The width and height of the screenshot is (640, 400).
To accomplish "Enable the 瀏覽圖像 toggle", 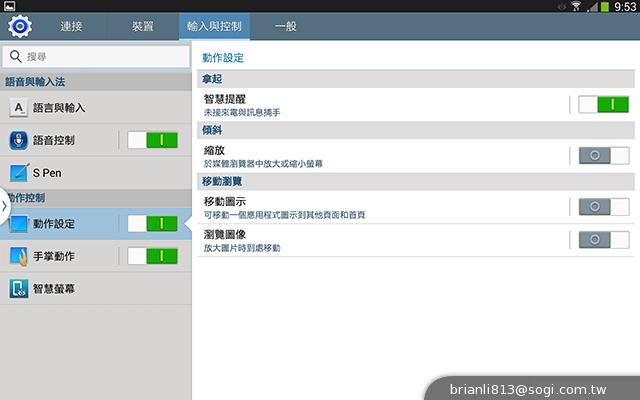I will 604,239.
